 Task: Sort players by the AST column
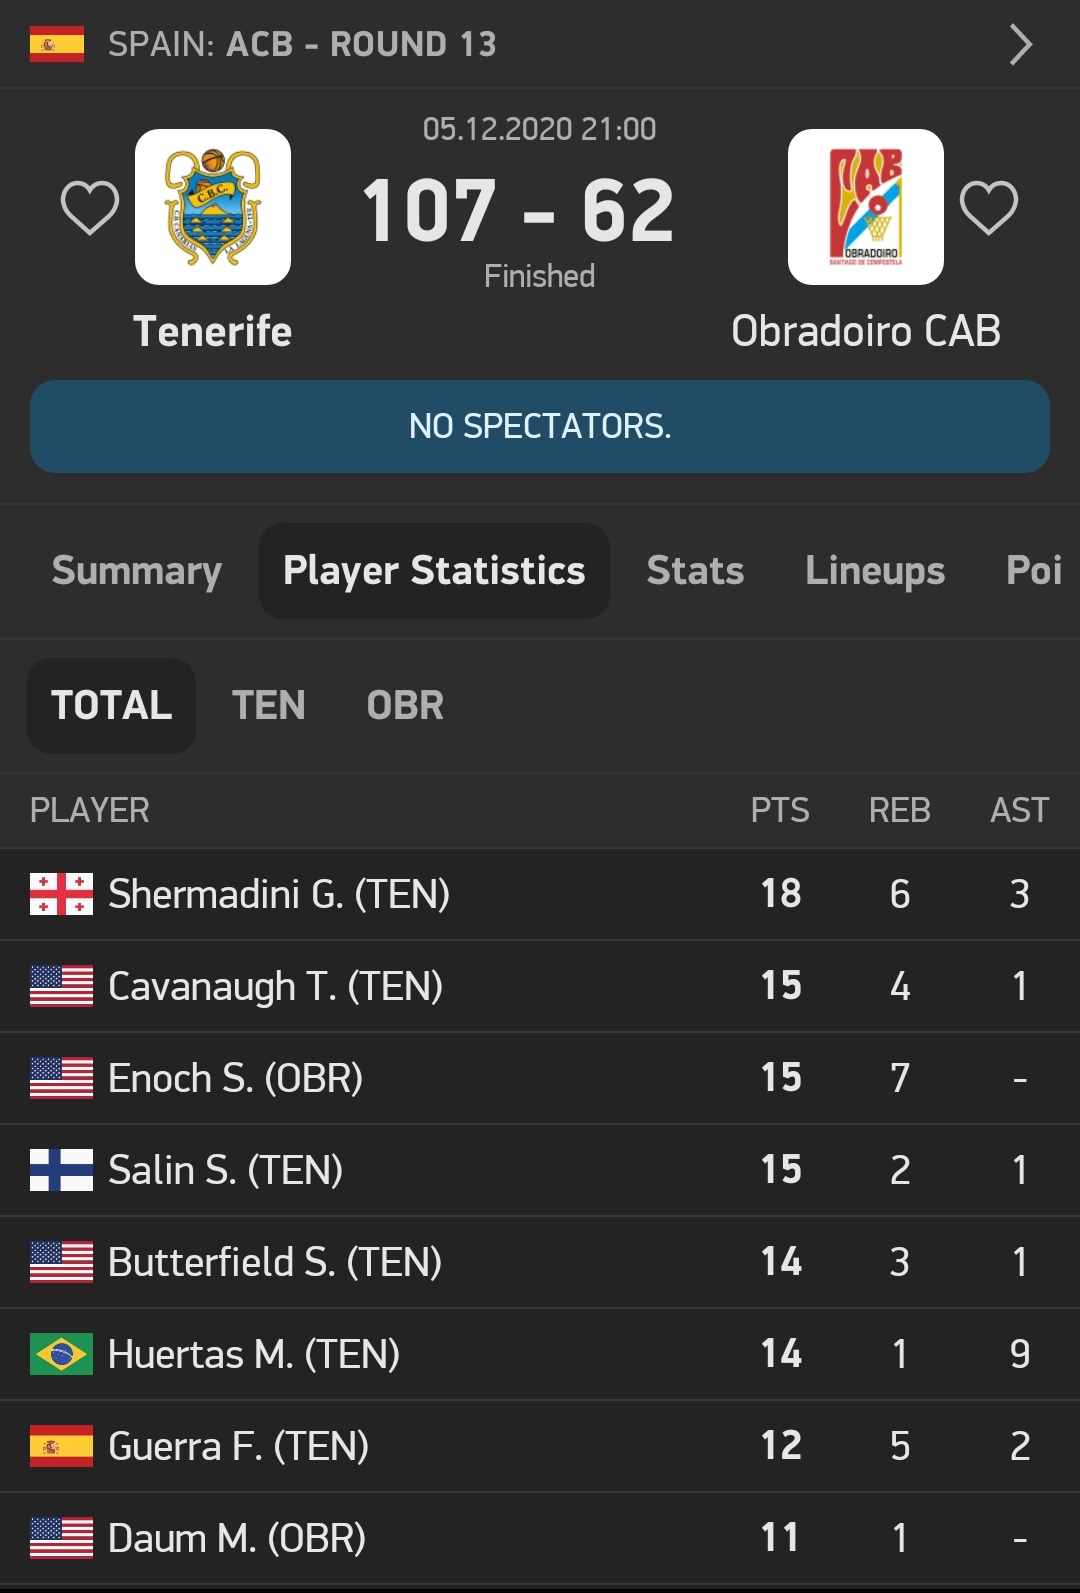tap(1019, 810)
